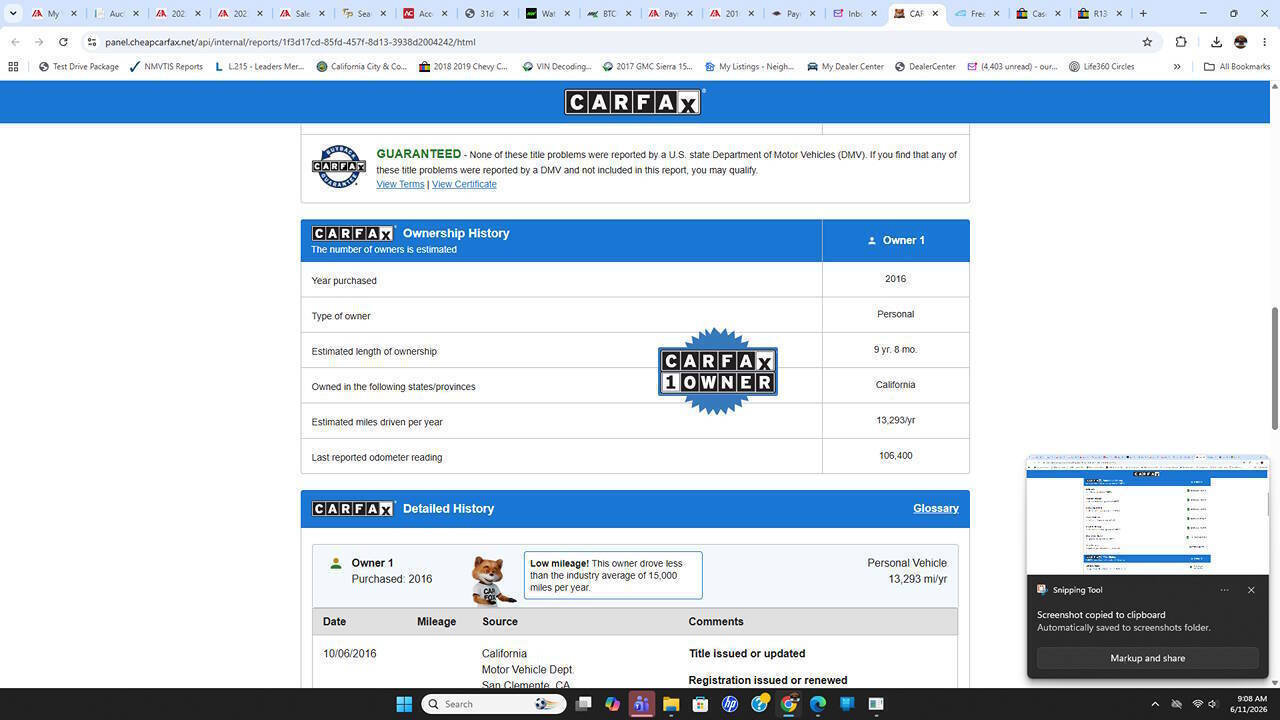Select the 106,400 odometer reading value
1280x720 pixels.
tap(896, 456)
